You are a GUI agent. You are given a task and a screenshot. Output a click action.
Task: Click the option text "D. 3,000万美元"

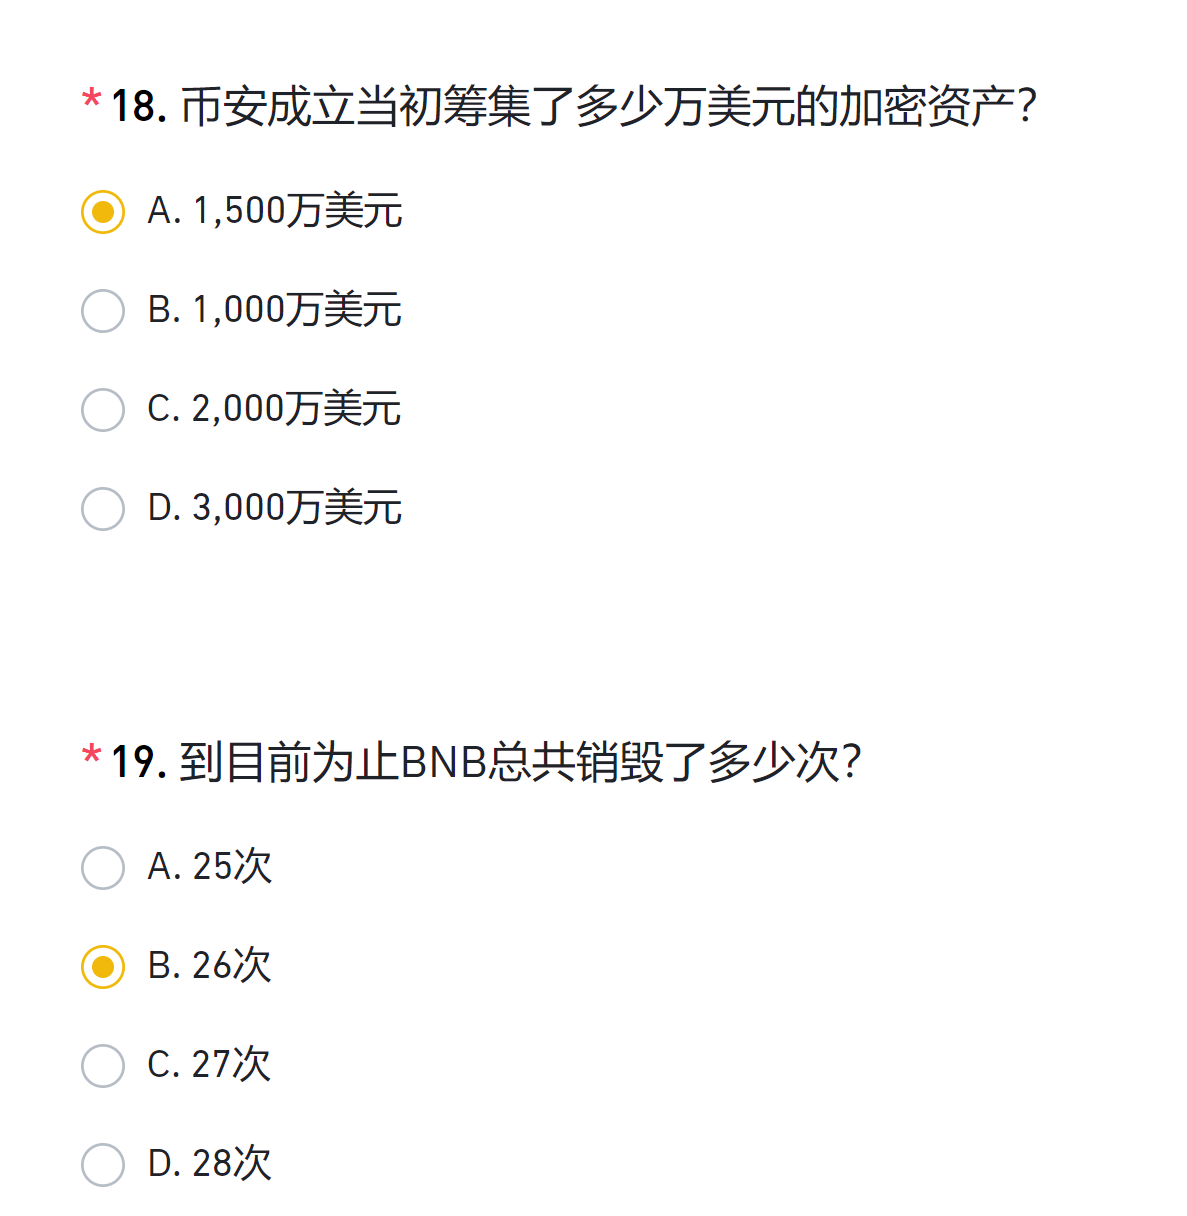(275, 508)
